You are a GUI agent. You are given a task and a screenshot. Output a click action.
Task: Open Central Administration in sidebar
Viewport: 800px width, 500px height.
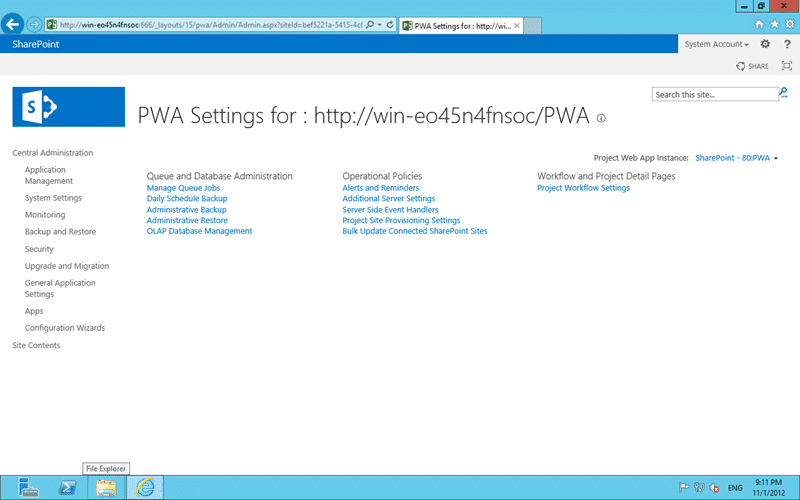click(53, 153)
